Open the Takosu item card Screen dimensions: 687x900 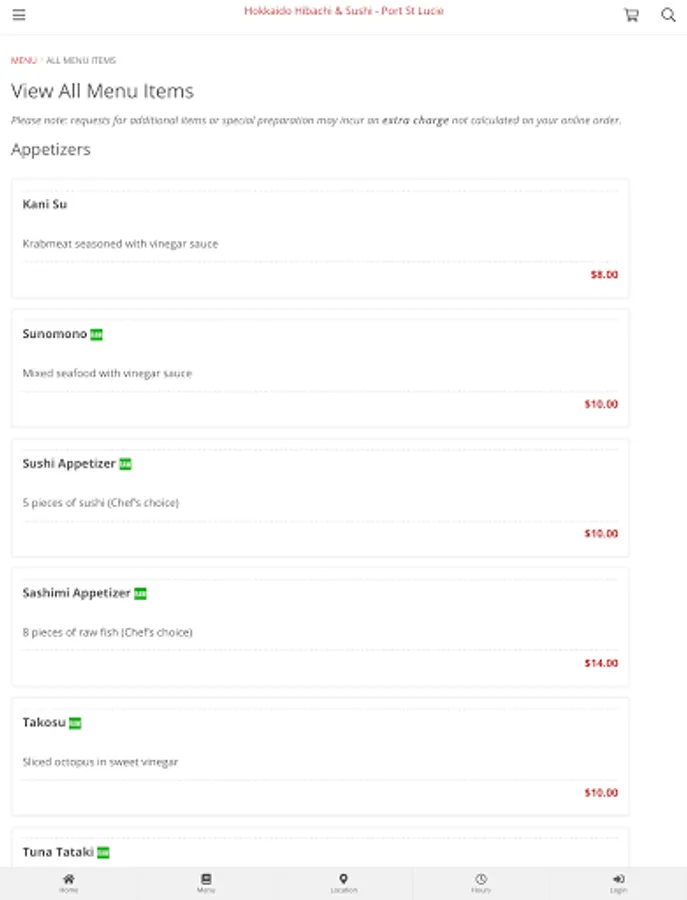click(x=320, y=756)
